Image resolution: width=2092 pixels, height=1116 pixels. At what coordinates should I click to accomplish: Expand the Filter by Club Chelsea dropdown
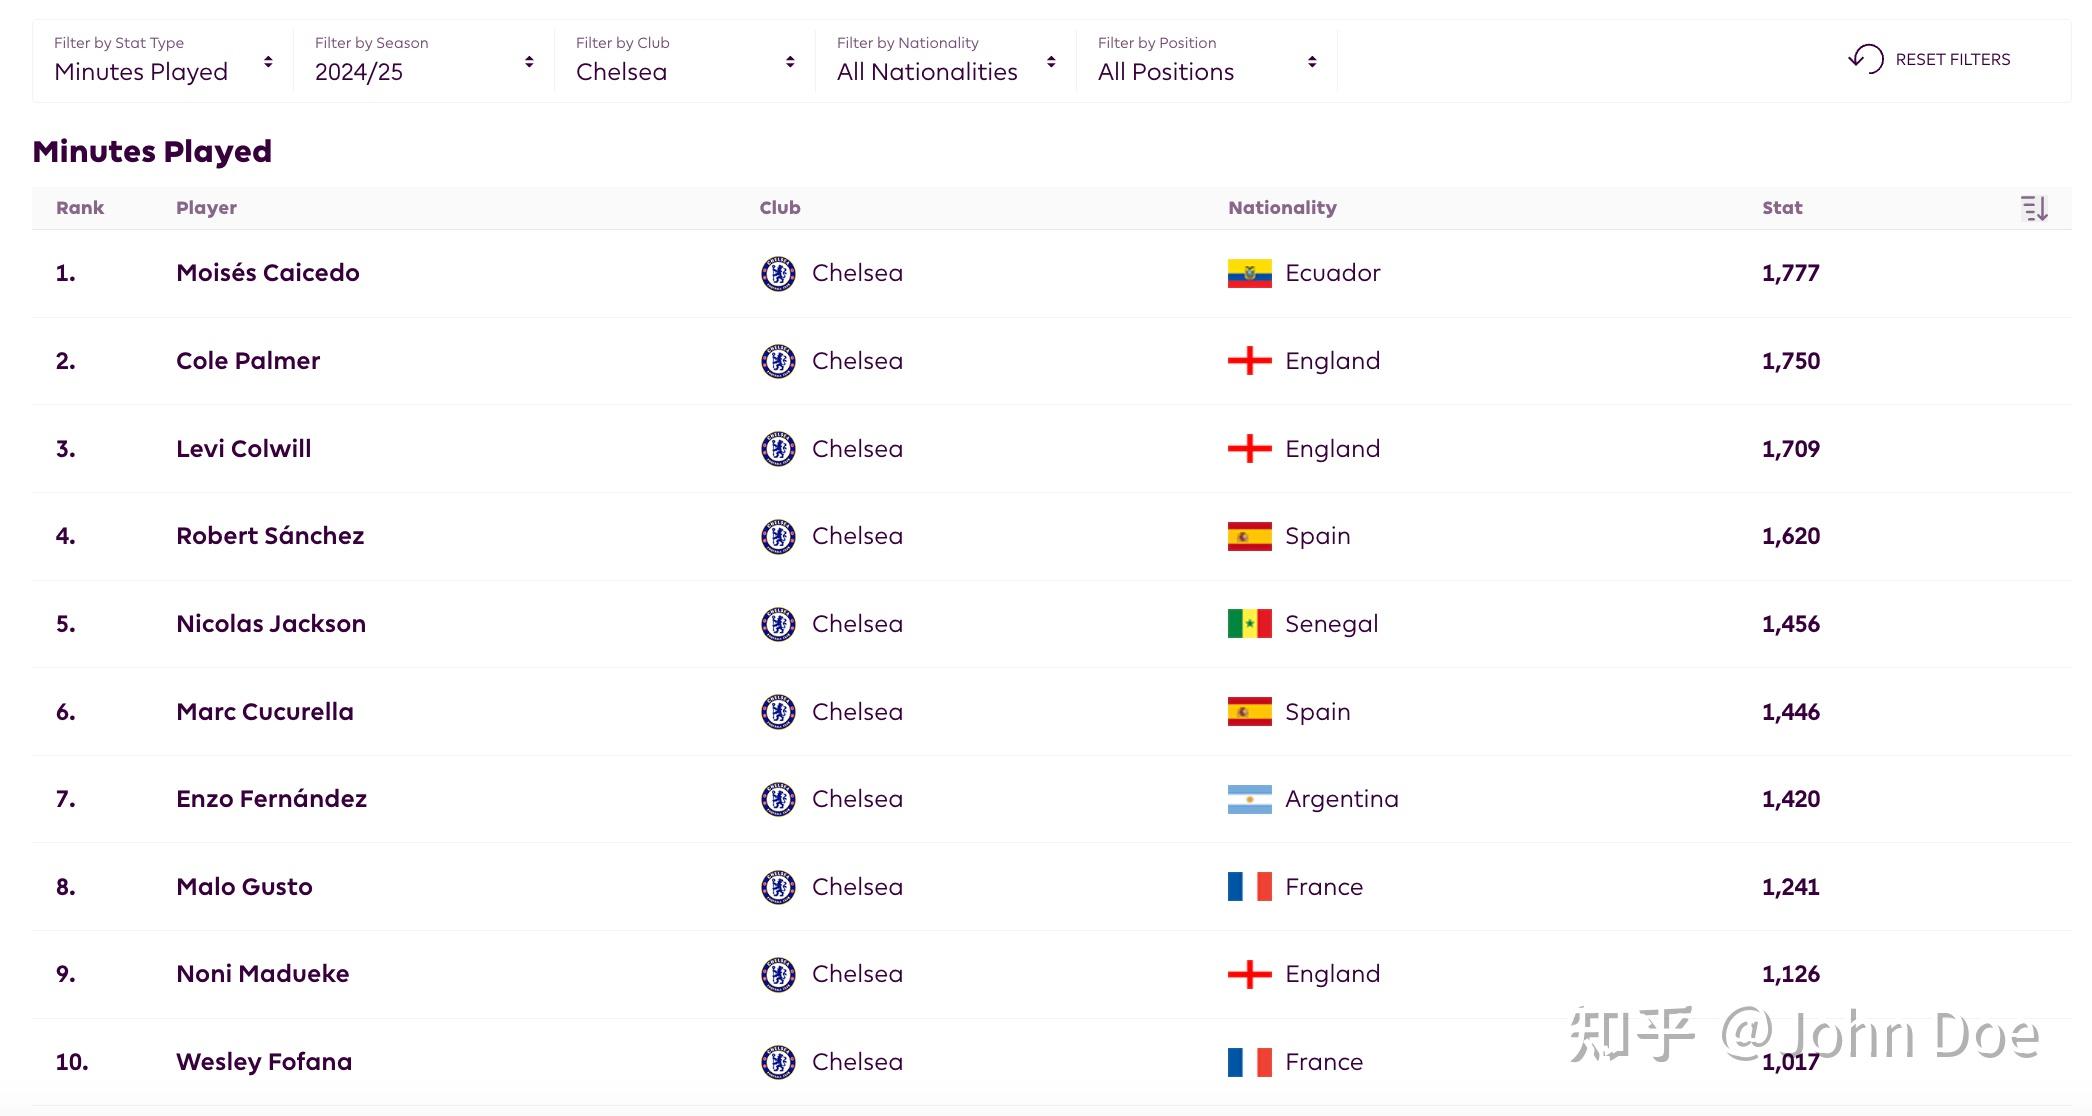pyautogui.click(x=685, y=60)
